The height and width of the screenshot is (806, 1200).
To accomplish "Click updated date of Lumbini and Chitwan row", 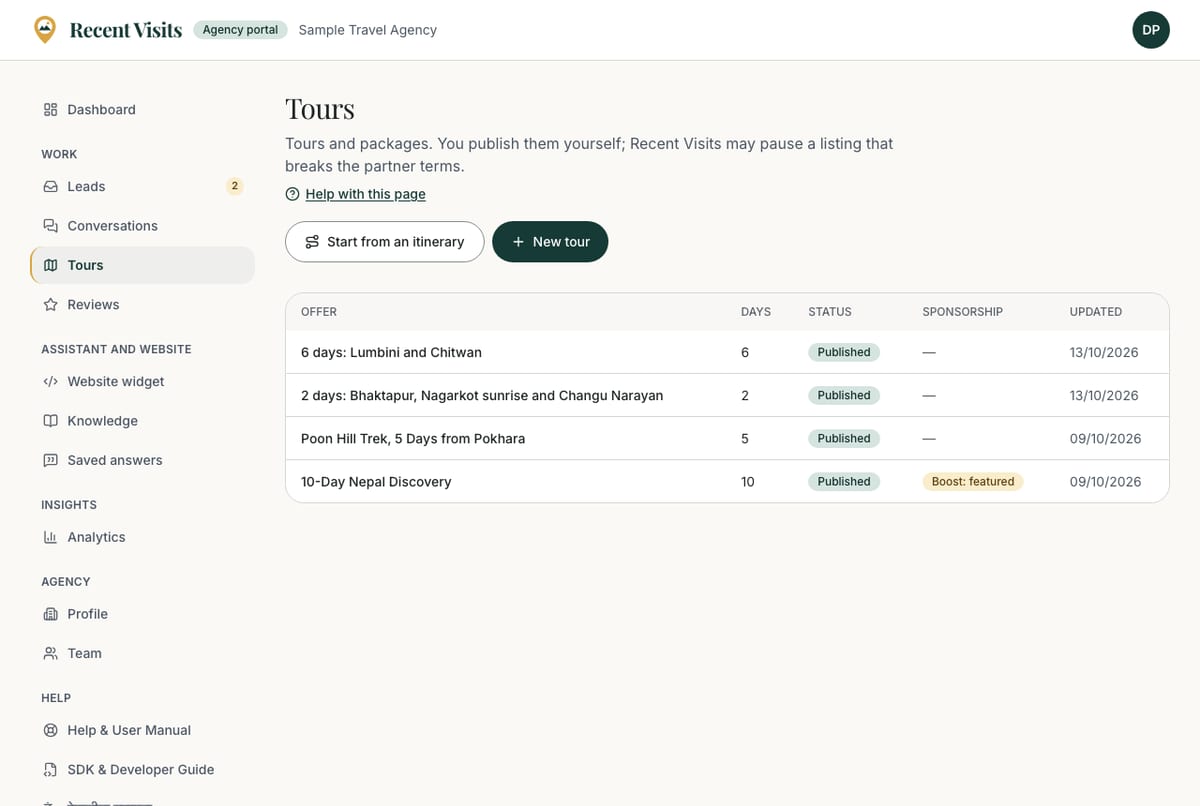I will pos(1104,352).
